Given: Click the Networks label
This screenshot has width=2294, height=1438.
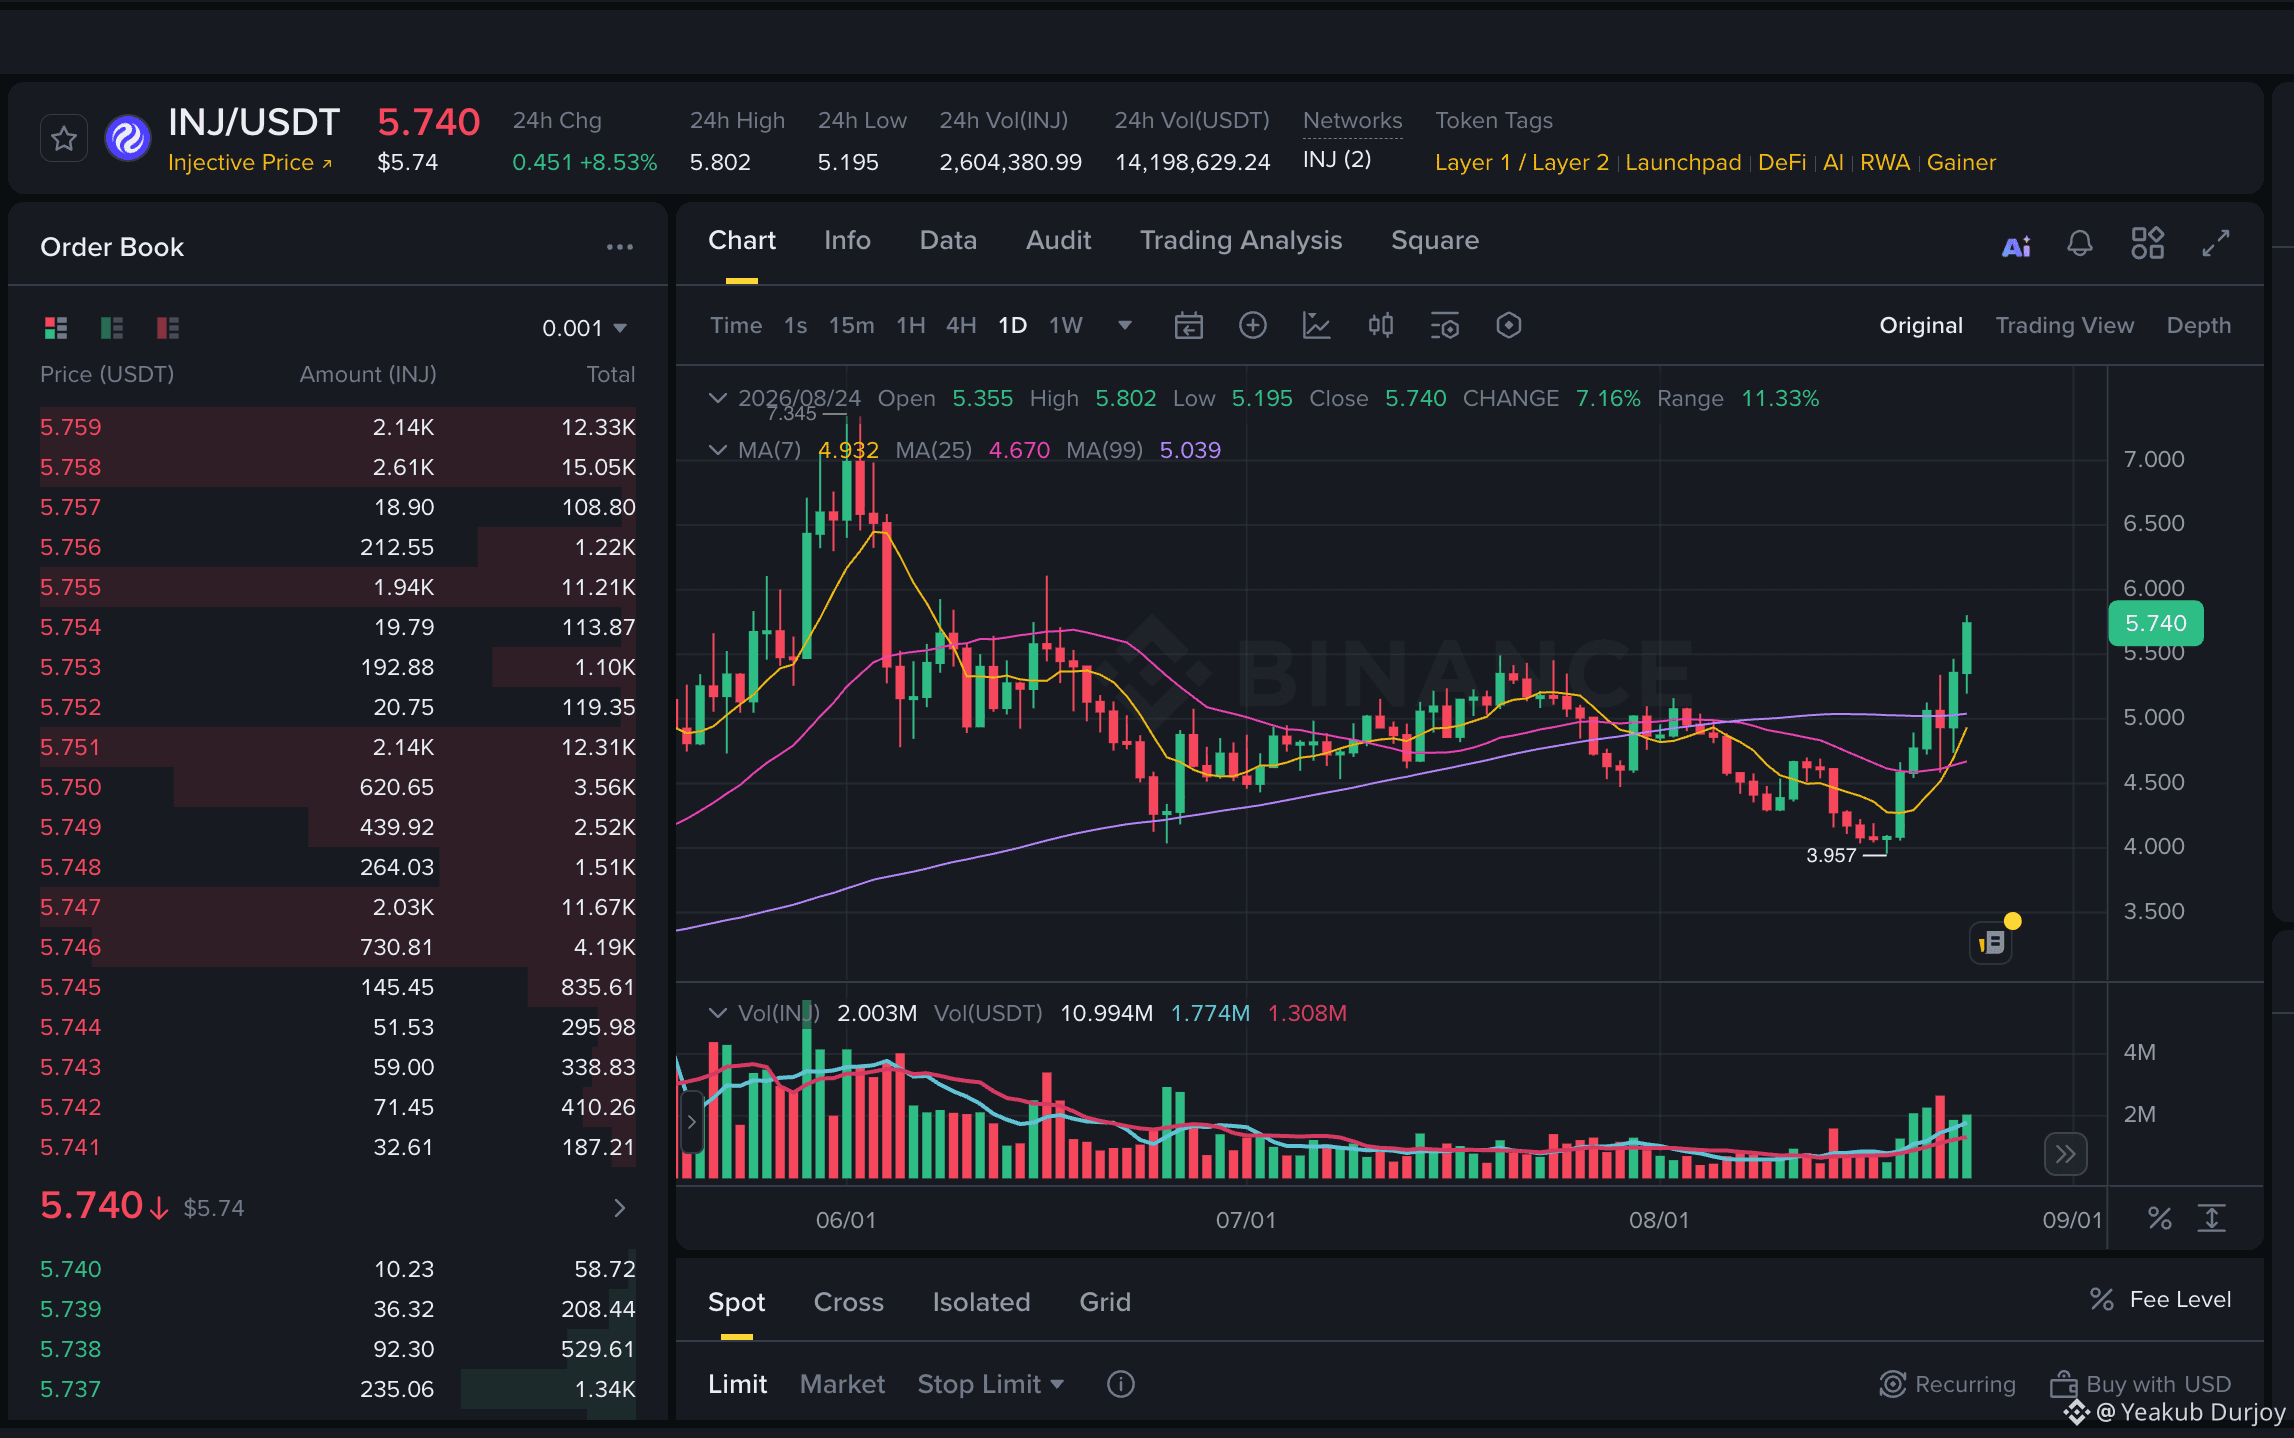Looking at the screenshot, I should [1352, 121].
